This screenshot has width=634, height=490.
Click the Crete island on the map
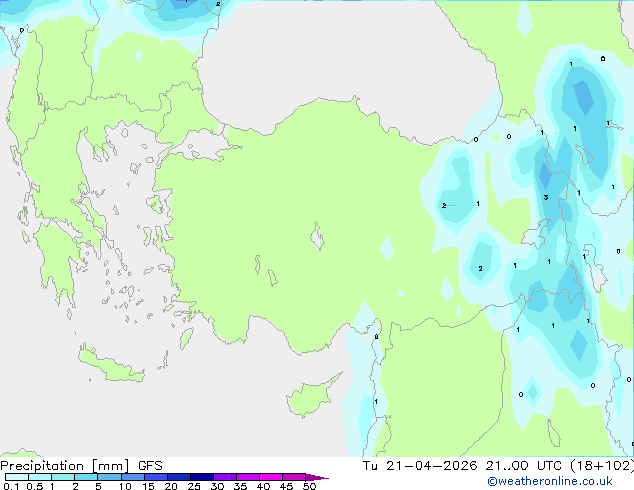point(111,365)
